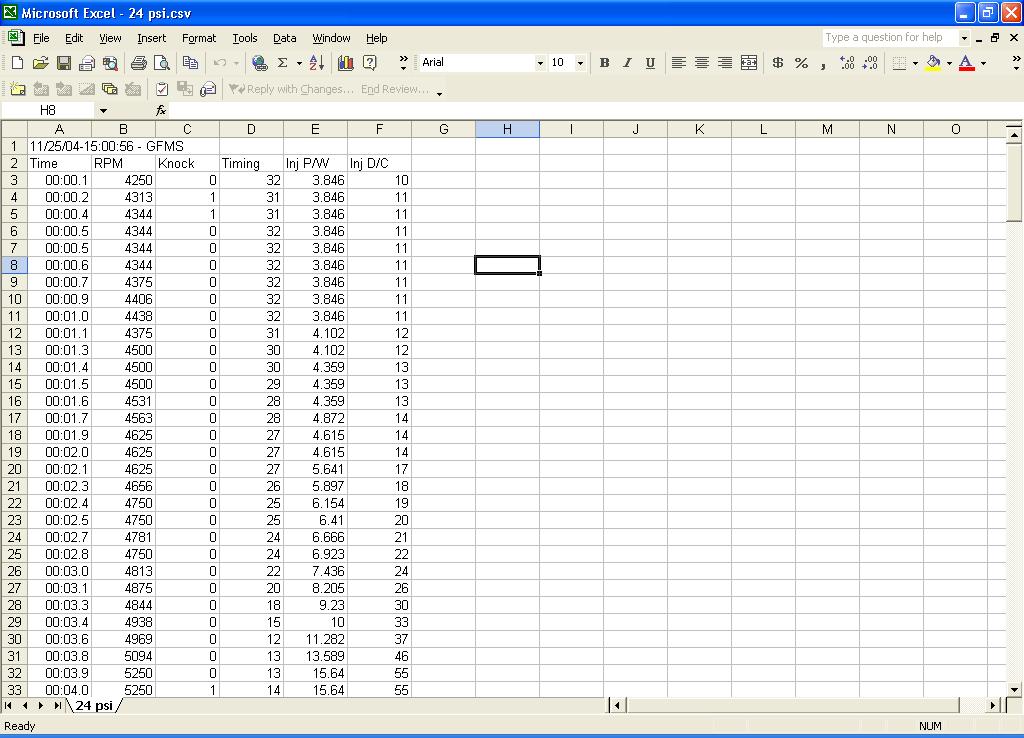
Task: Toggle Underline formatting
Action: [650, 63]
